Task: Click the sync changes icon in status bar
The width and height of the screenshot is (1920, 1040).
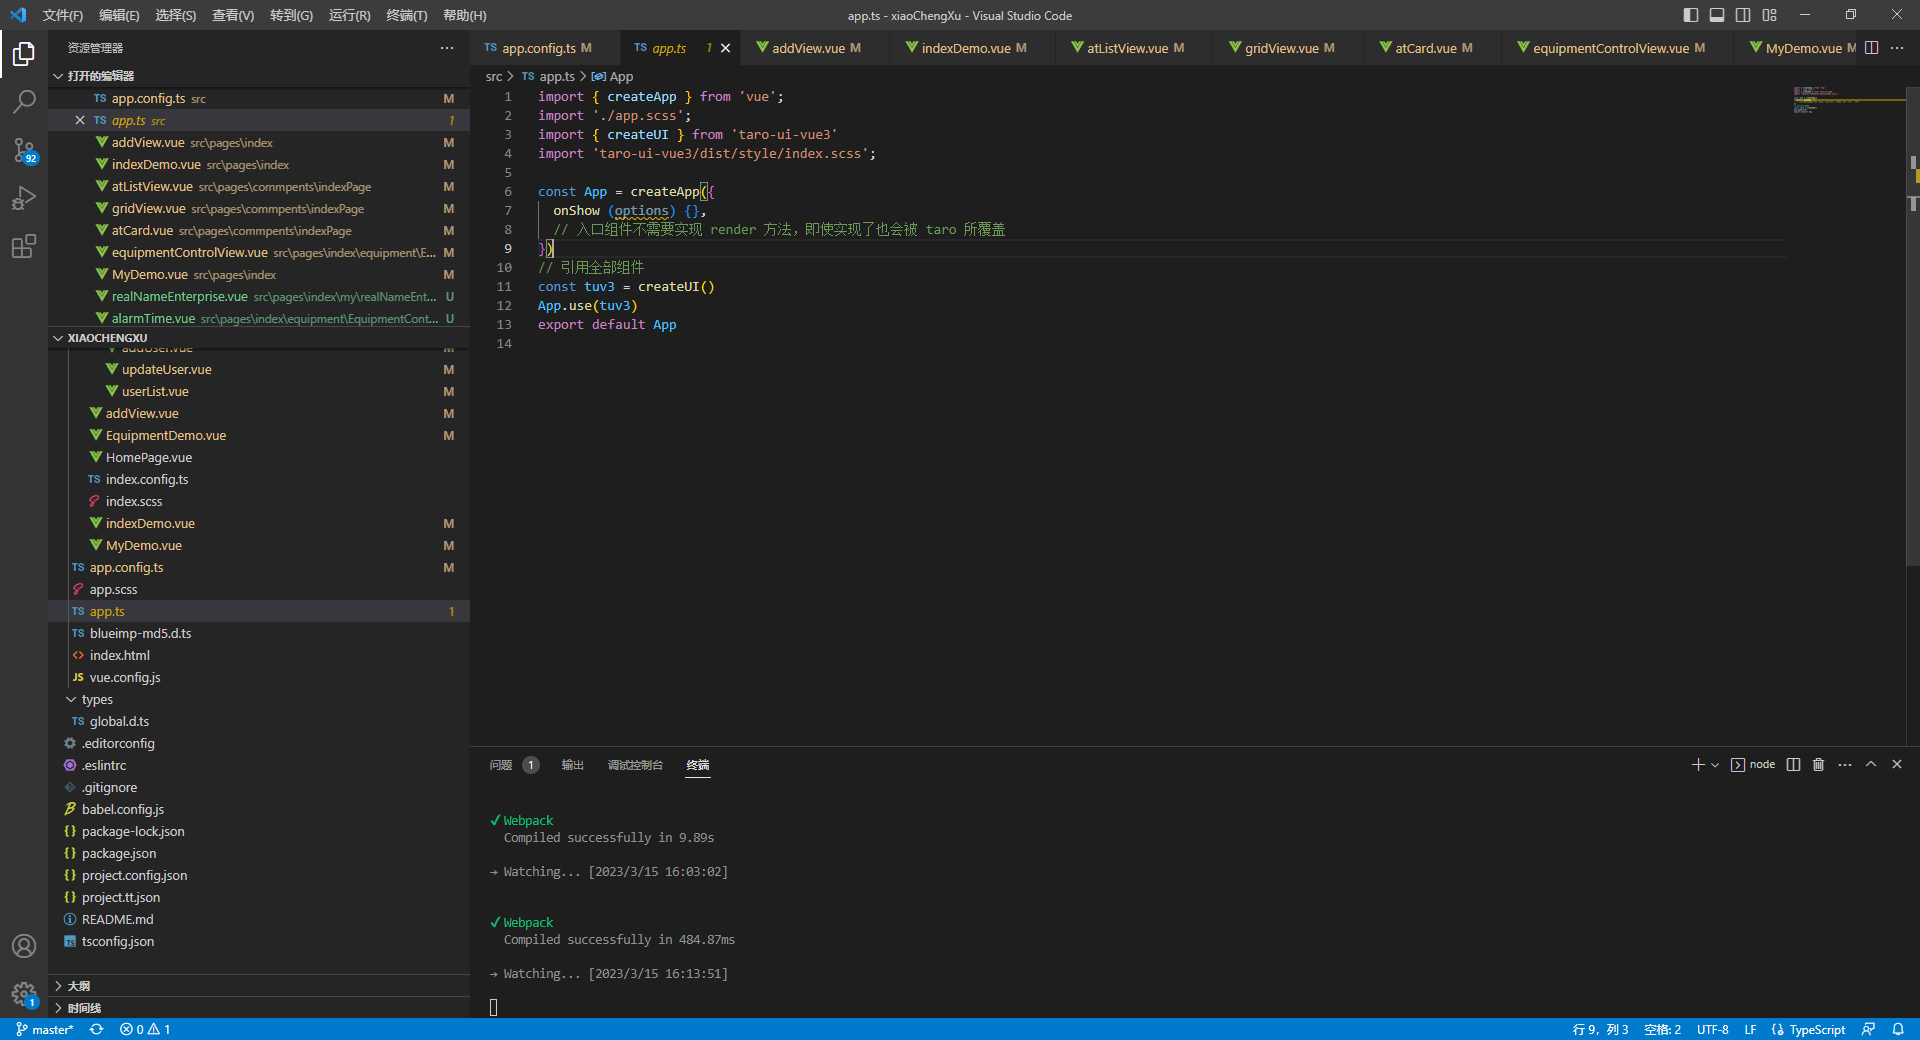Action: tap(96, 1029)
